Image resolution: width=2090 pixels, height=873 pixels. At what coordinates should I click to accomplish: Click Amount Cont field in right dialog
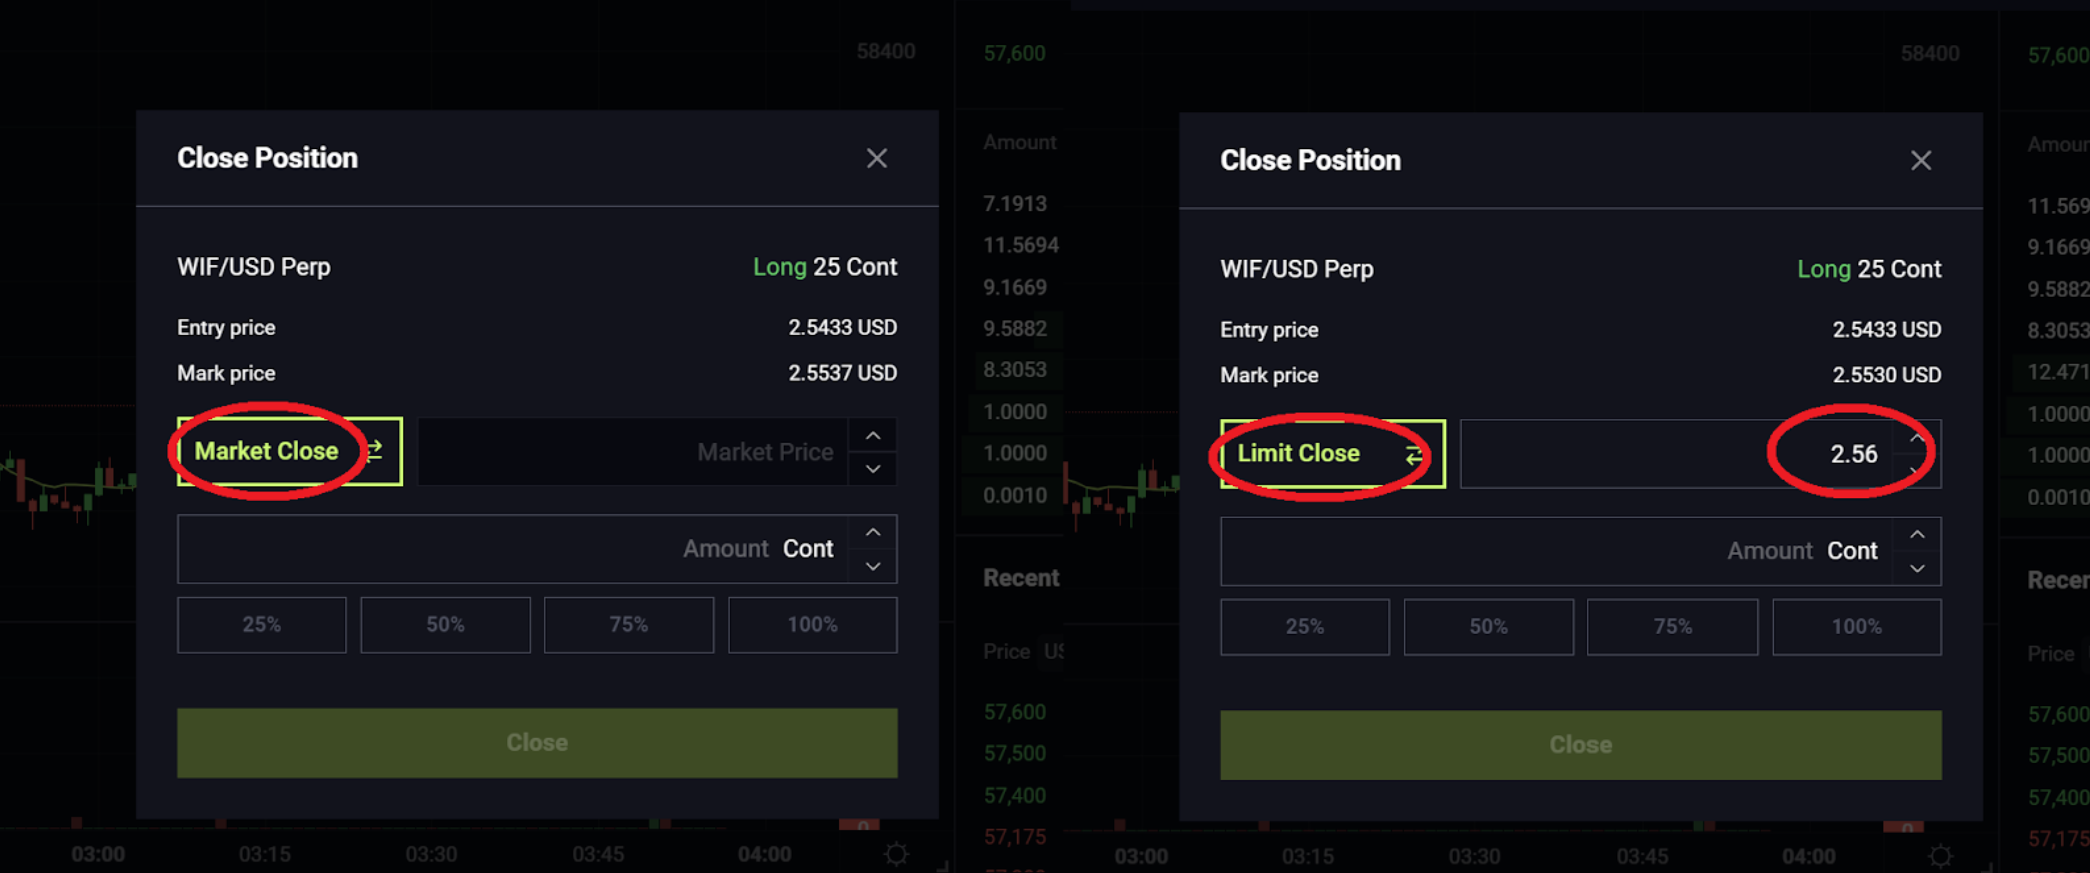[1557, 551]
